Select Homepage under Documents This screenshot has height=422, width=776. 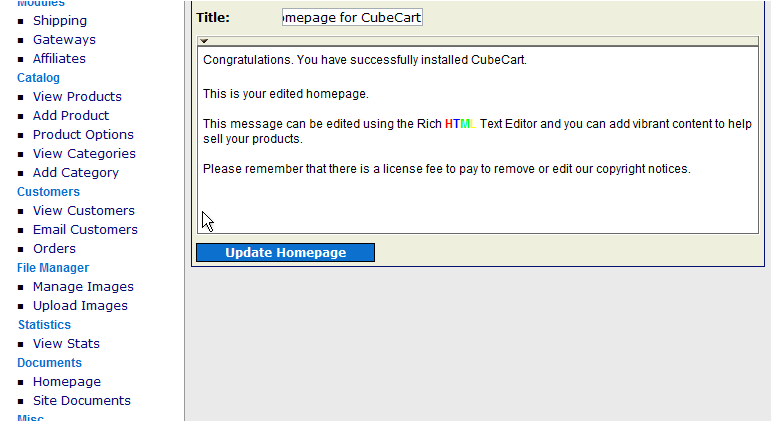pos(67,381)
